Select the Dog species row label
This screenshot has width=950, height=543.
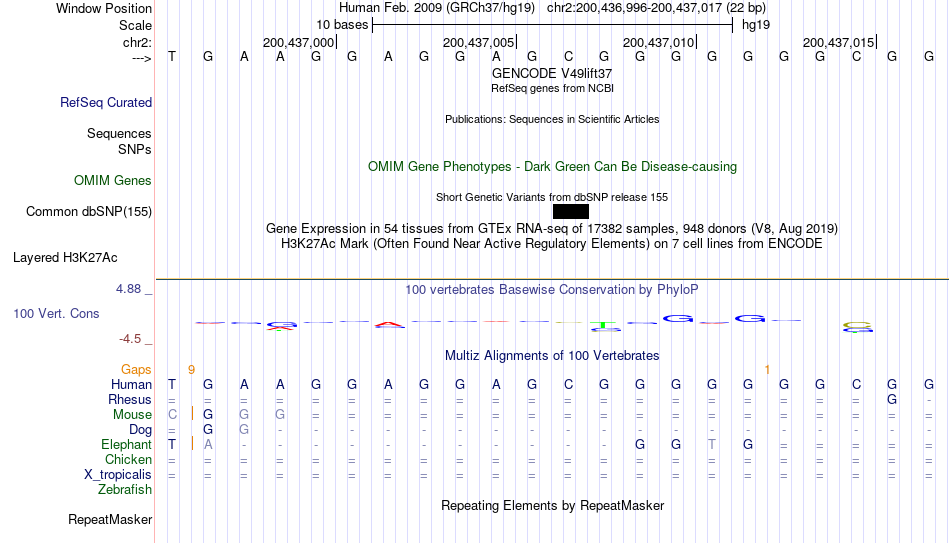[140, 430]
